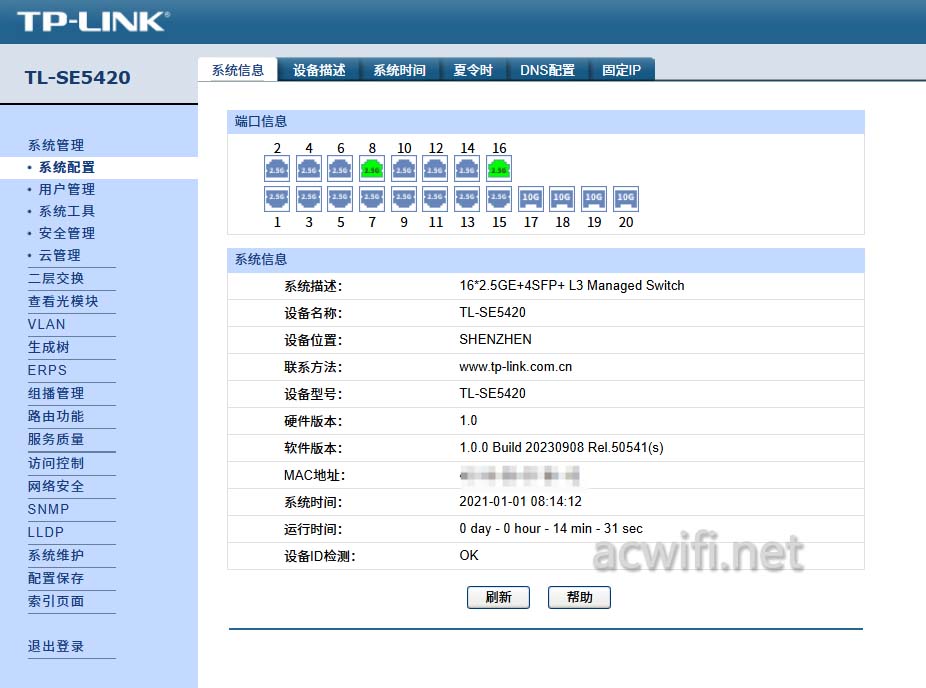Click the 设备ID检测 OK status value
The width and height of the screenshot is (926, 688).
pos(469,556)
